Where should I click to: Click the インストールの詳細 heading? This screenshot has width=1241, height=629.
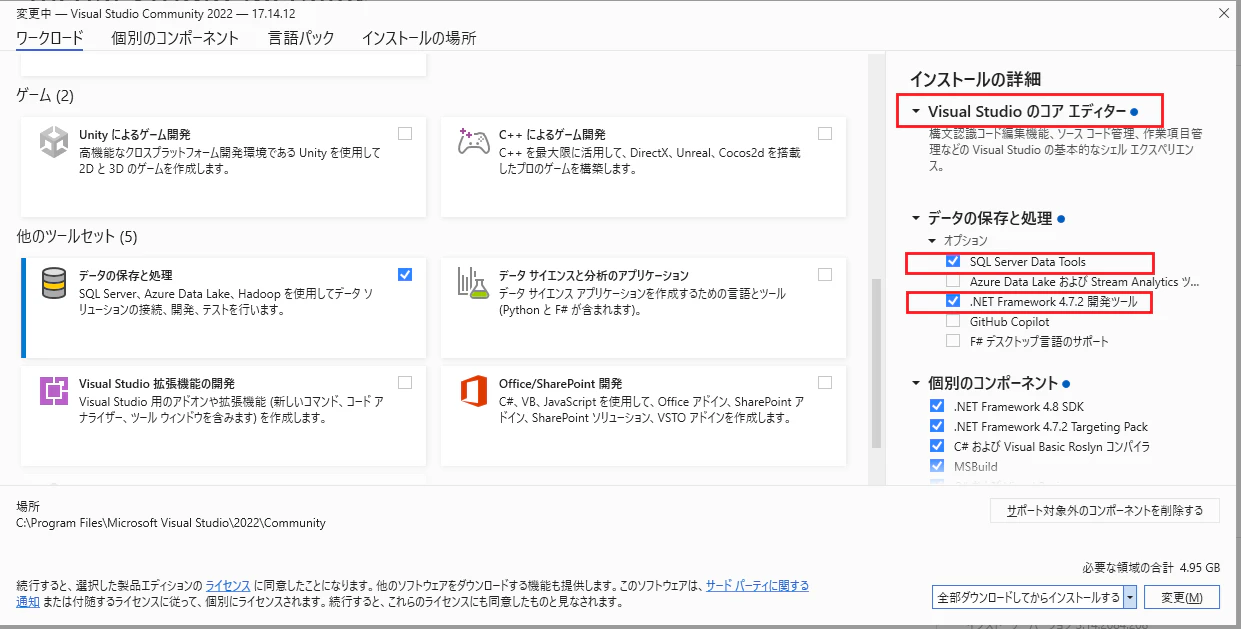(975, 79)
